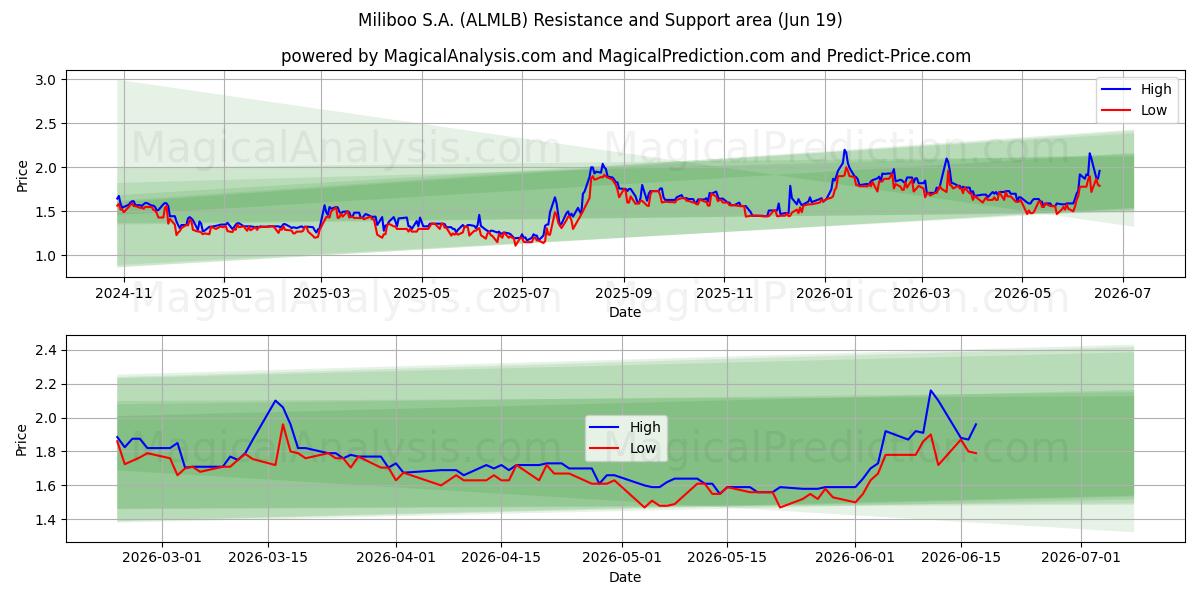The height and width of the screenshot is (600, 1200).
Task: Click the 'Date' axis label under the top chart
Action: coord(625,313)
